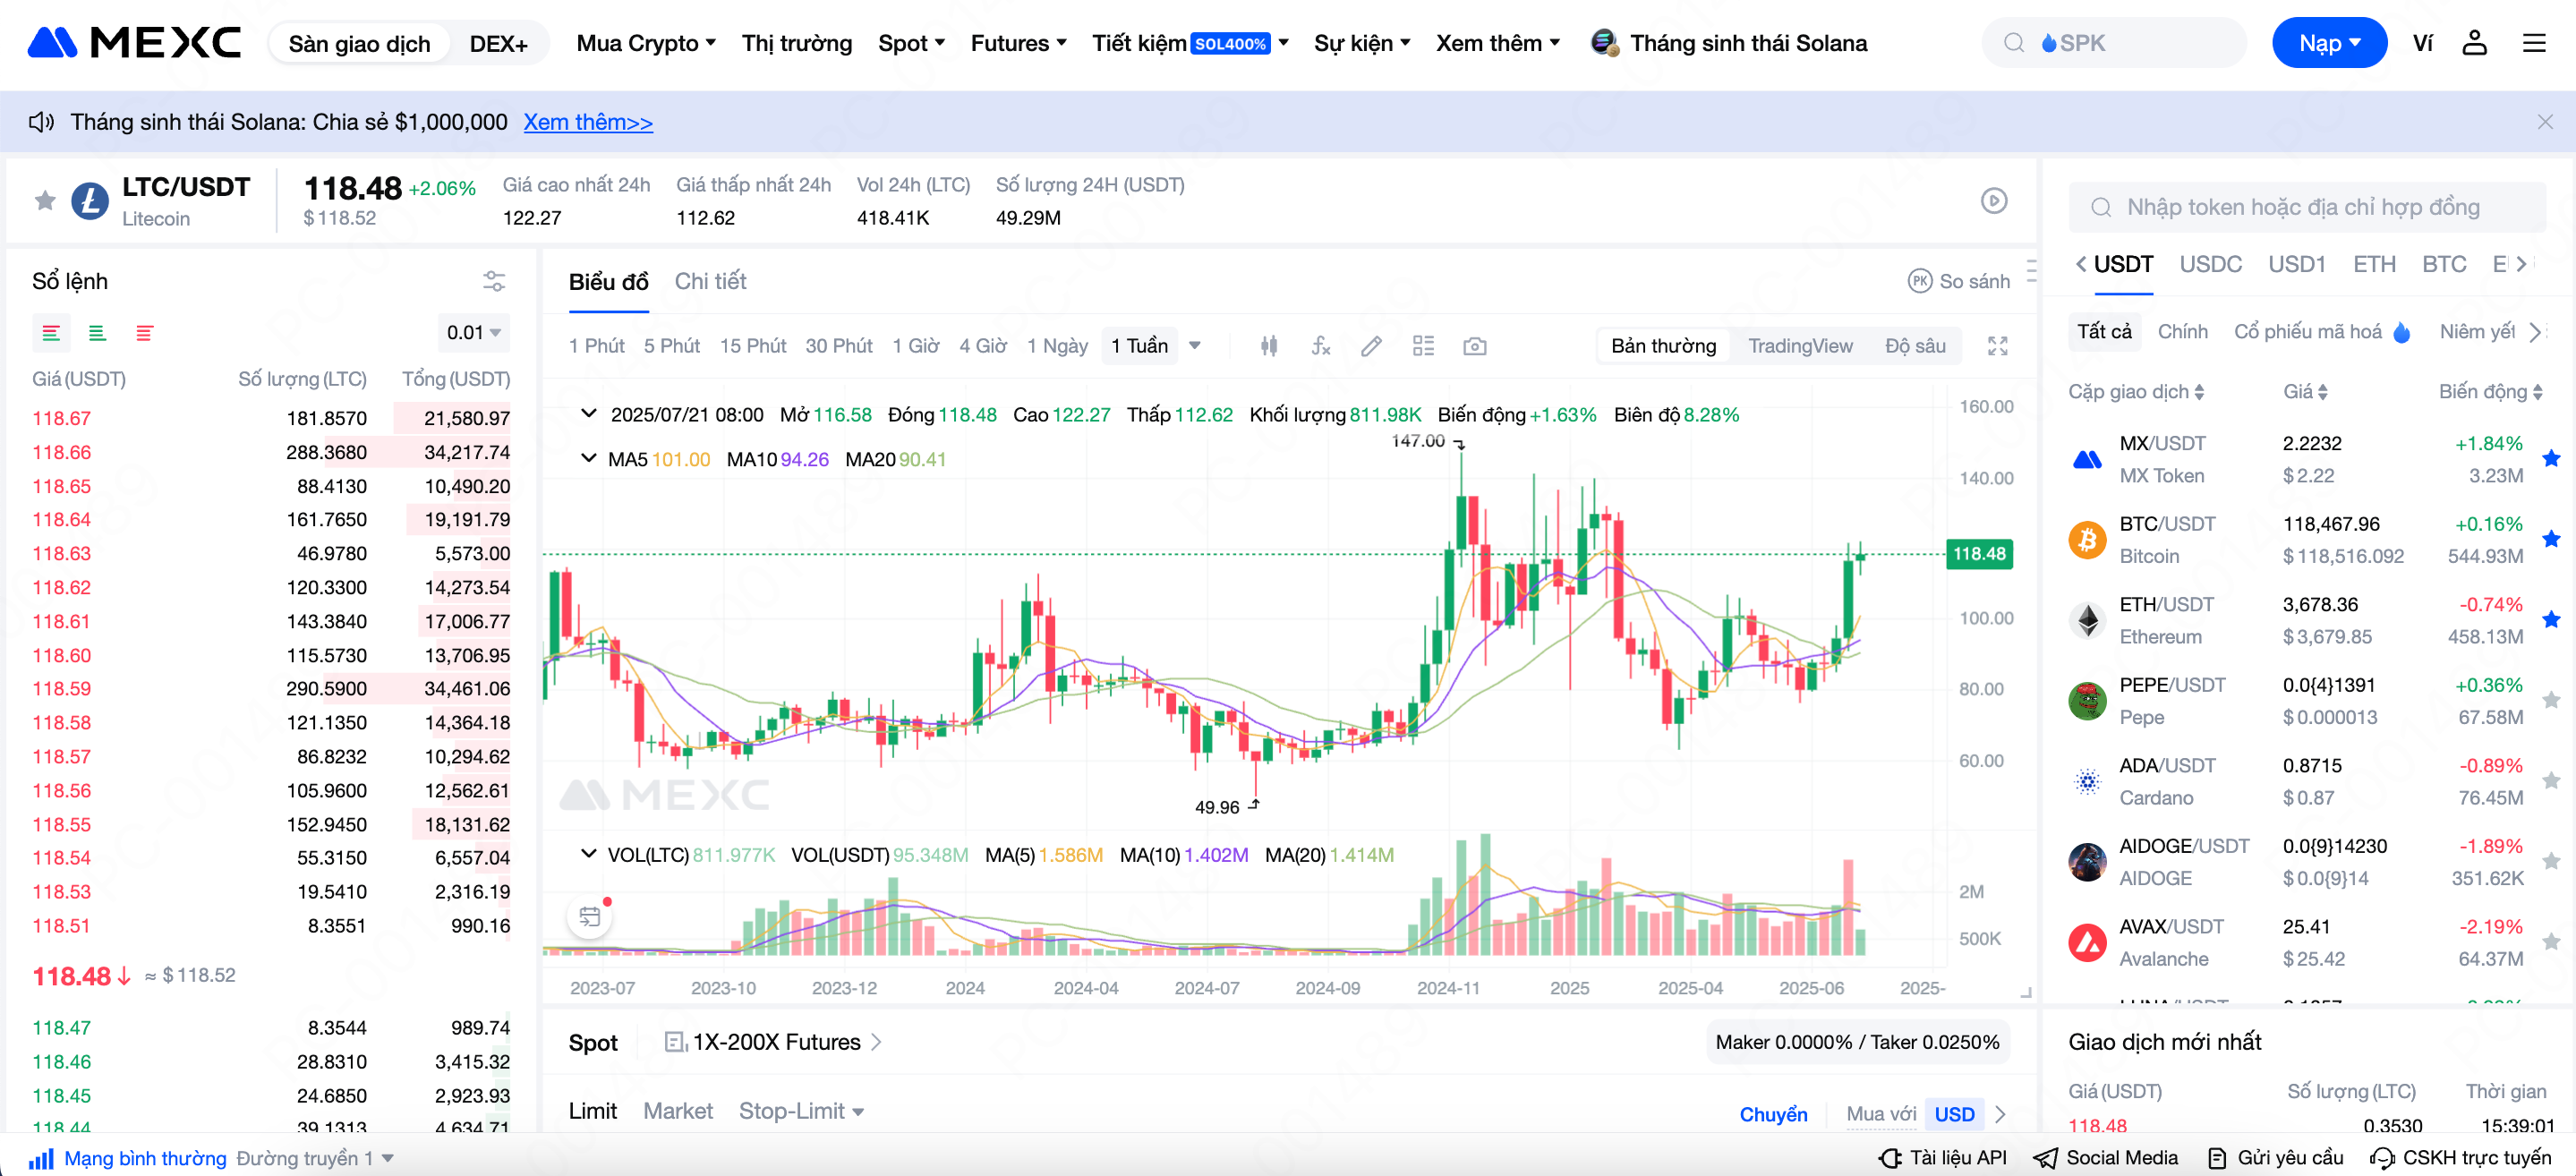Open the network status signal icon
Viewport: 2576px width, 1176px height.
tap(41, 1158)
